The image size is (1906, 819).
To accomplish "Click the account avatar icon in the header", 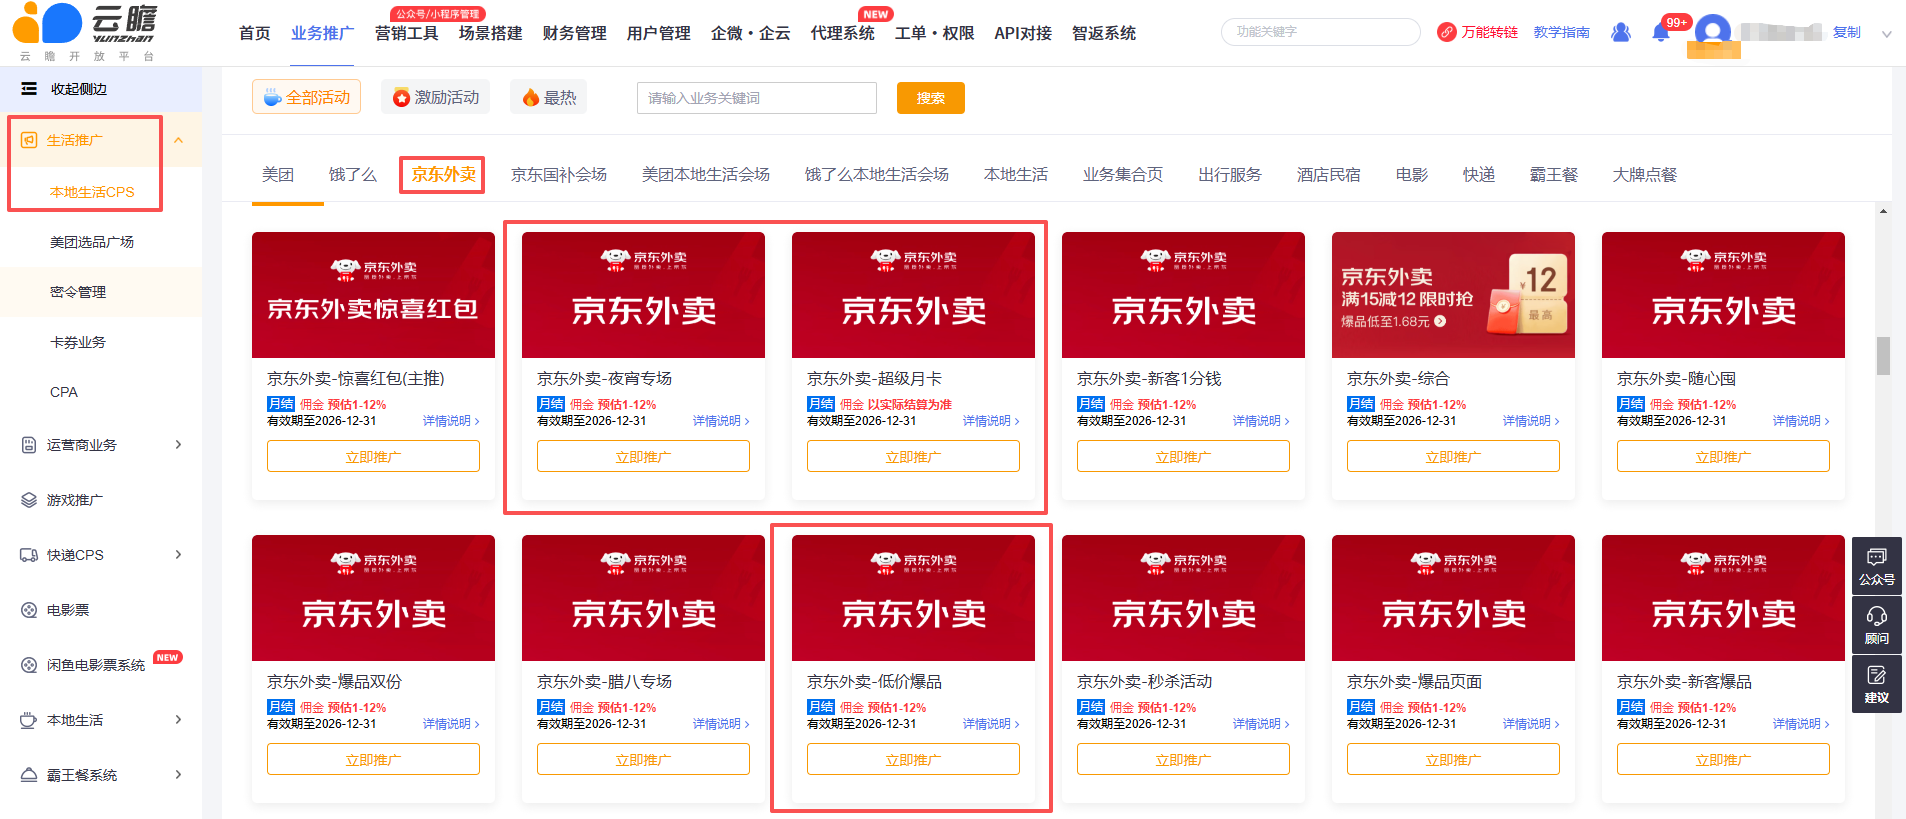I will (1713, 32).
